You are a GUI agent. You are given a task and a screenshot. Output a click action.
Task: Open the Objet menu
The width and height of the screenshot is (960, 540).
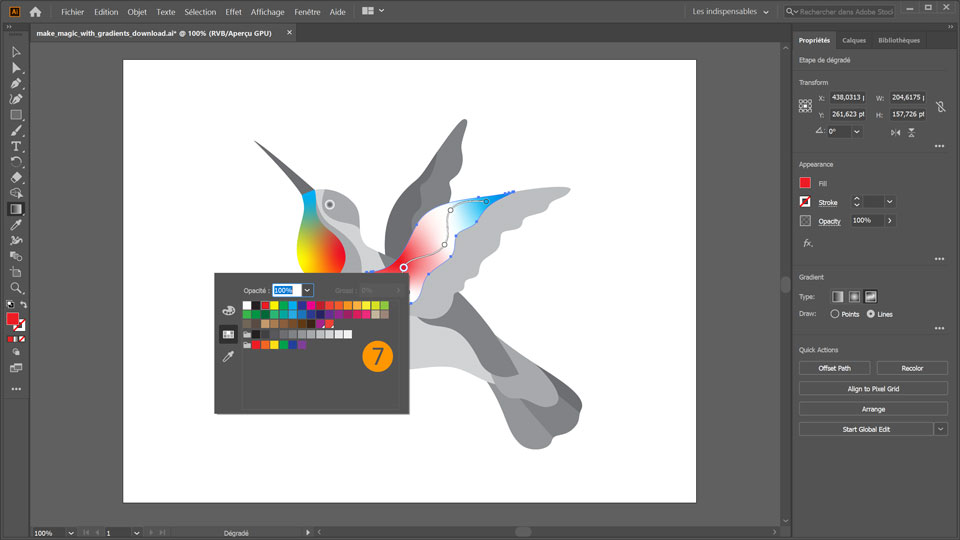pyautogui.click(x=137, y=12)
